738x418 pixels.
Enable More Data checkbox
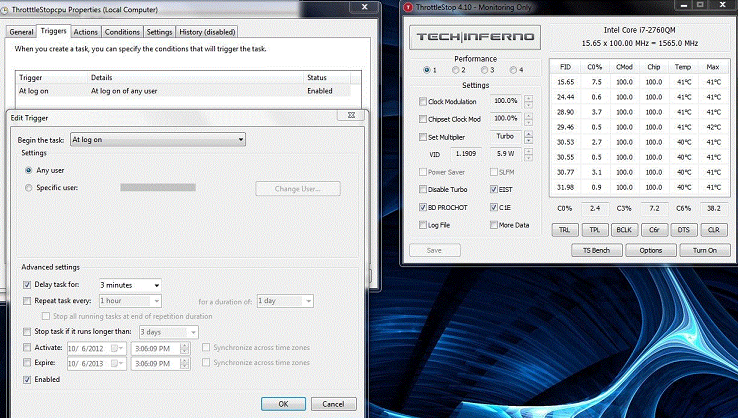point(493,225)
